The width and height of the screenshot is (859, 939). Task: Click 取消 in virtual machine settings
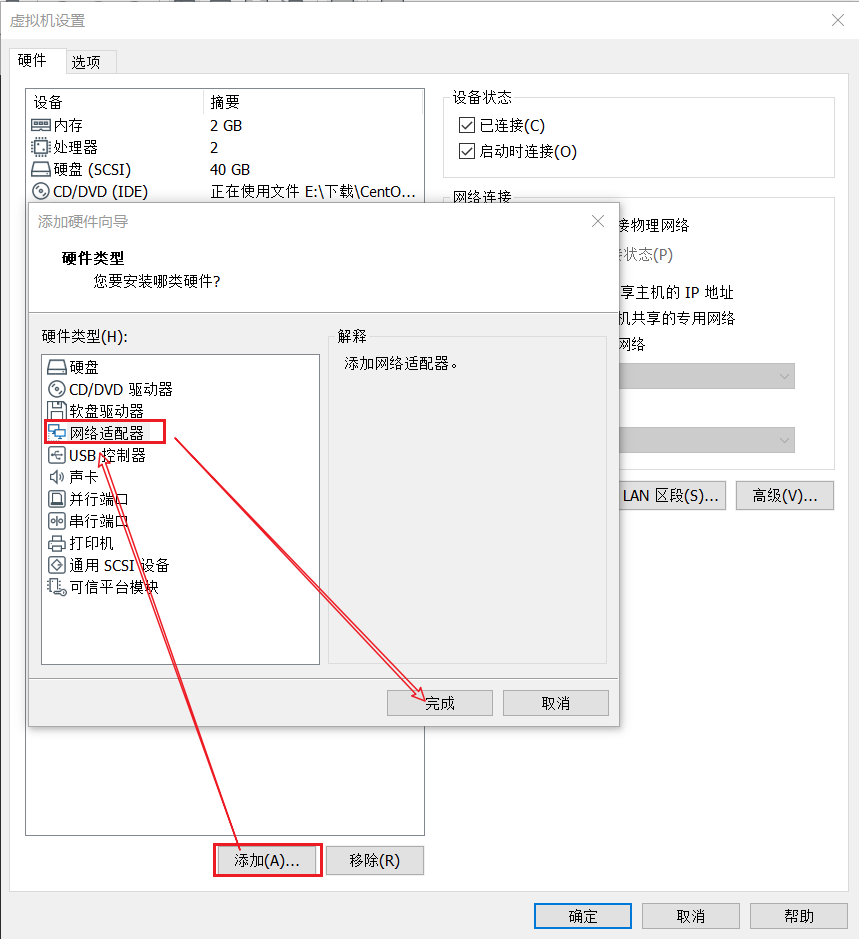click(x=691, y=916)
